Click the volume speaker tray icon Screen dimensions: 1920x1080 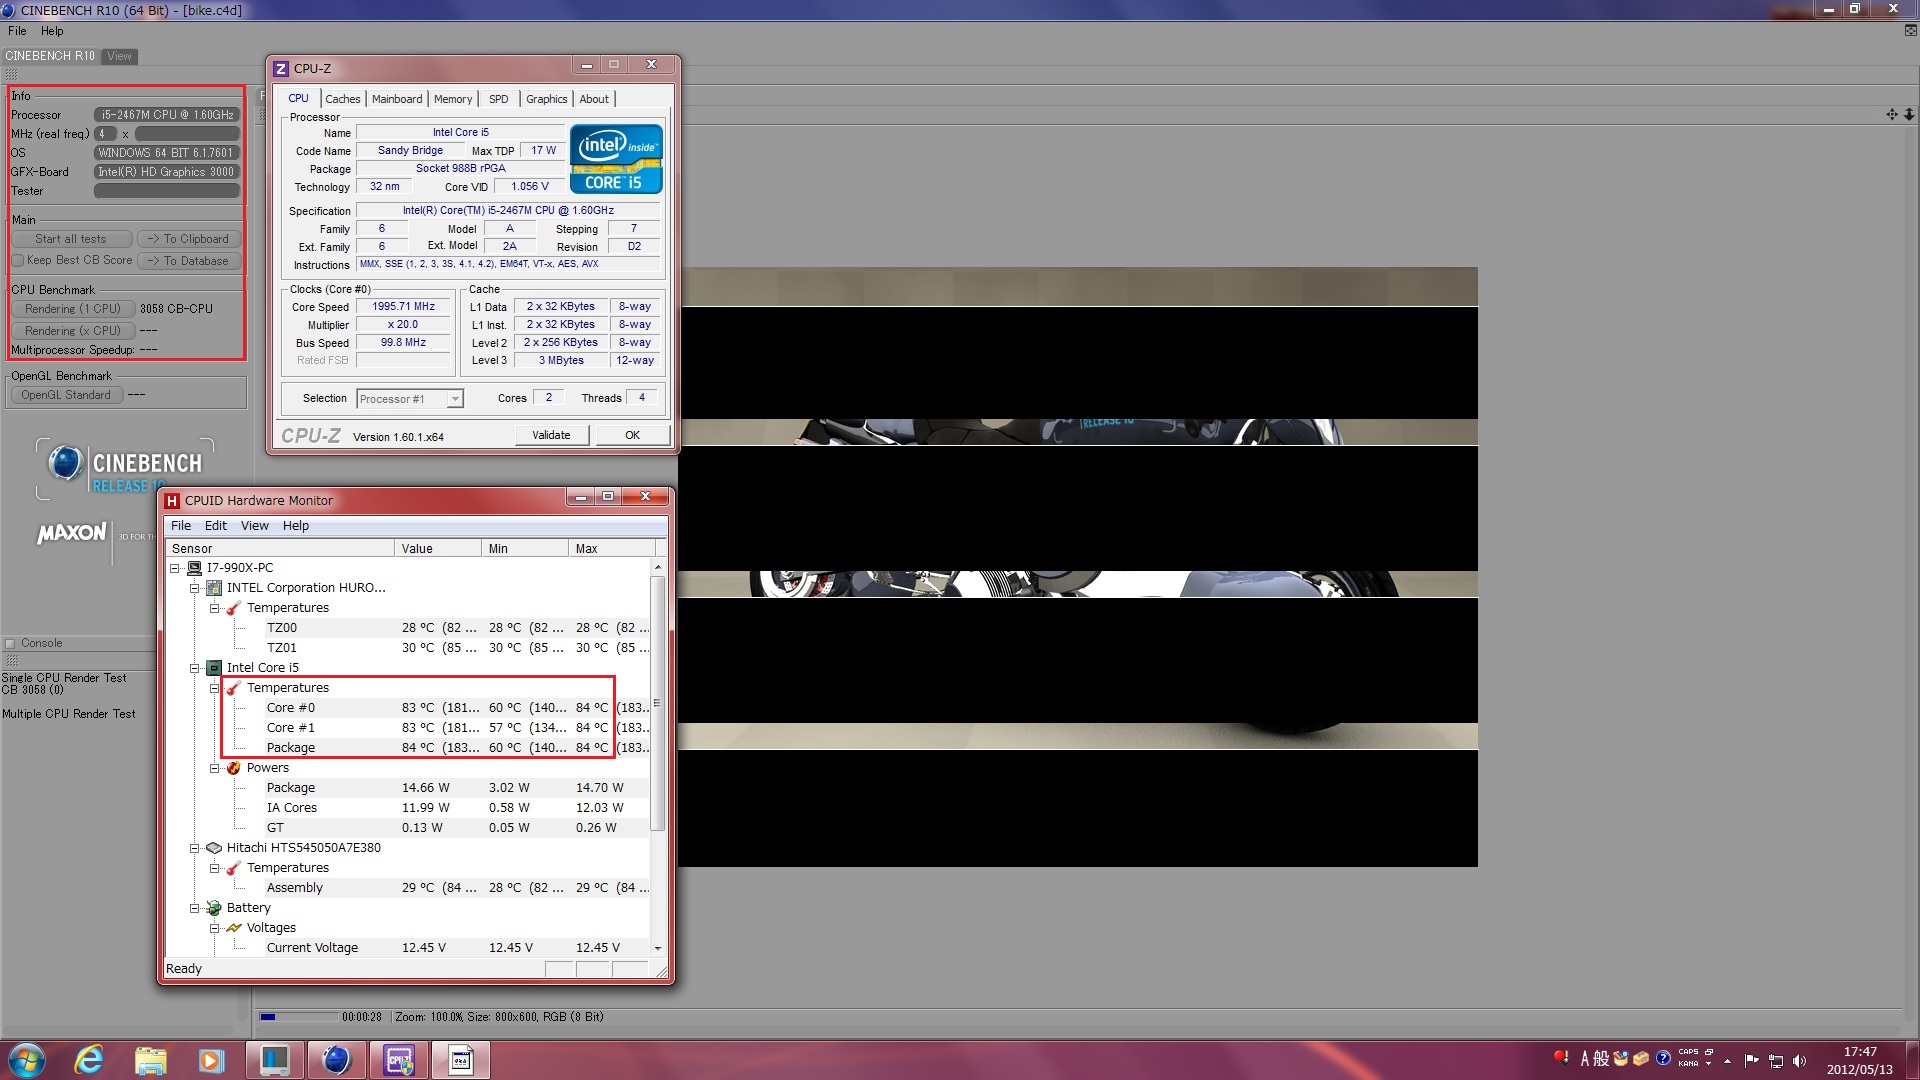pos(1800,1061)
